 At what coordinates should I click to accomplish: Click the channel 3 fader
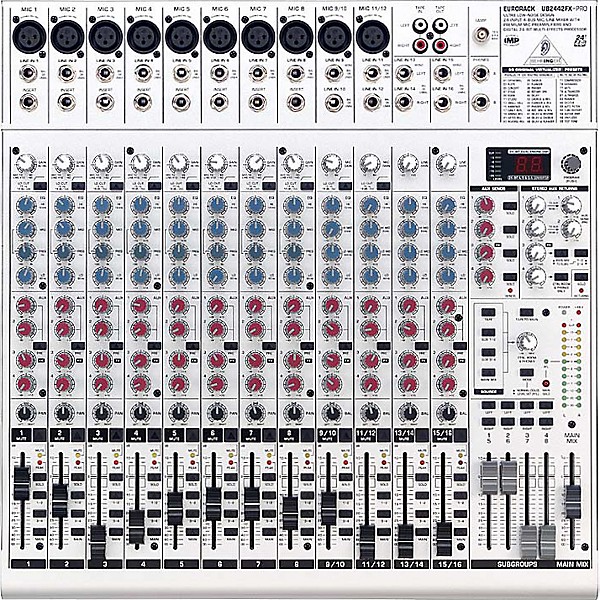tap(98, 542)
